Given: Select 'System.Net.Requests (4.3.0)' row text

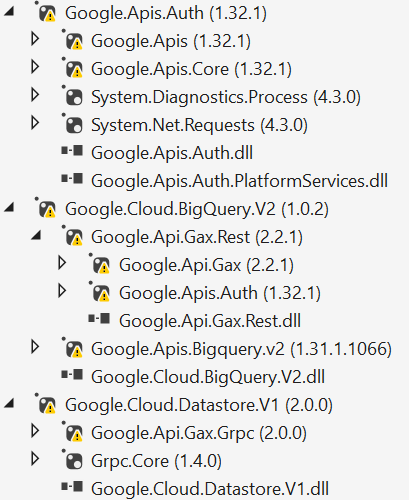Looking at the screenshot, I should 199,126.
